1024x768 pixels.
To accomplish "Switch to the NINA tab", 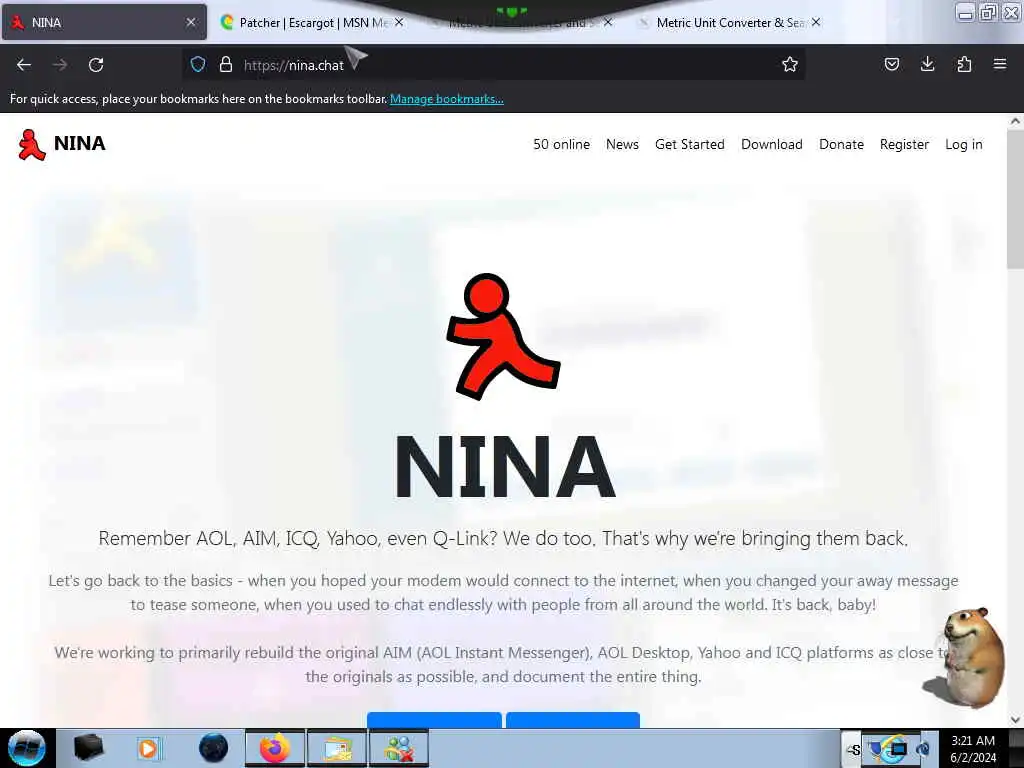I will click(104, 22).
